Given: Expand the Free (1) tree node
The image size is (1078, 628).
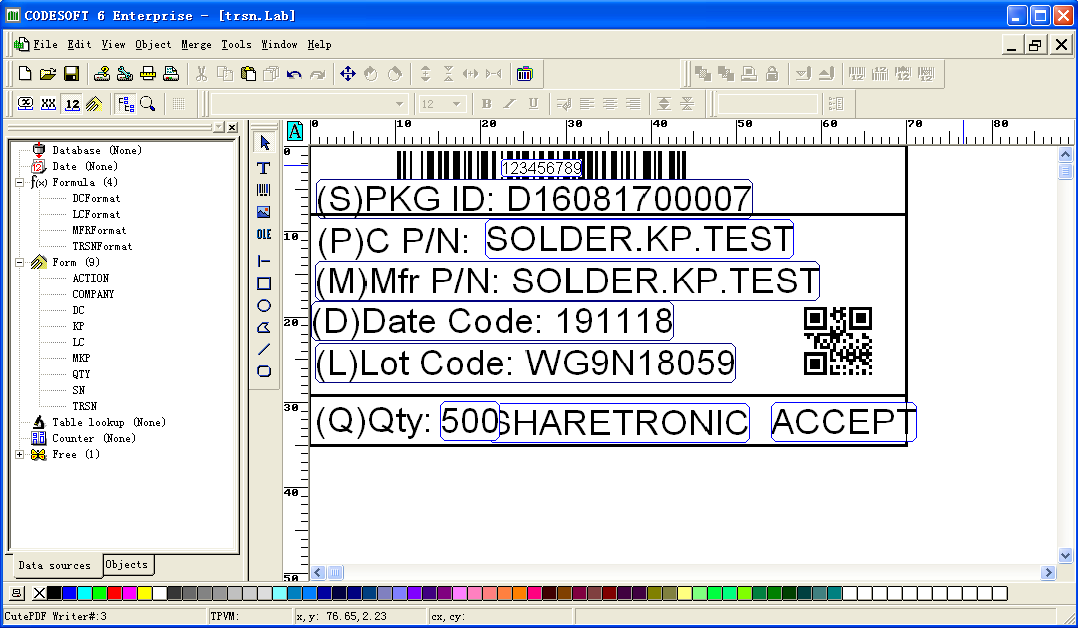Looking at the screenshot, I should pyautogui.click(x=20, y=454).
